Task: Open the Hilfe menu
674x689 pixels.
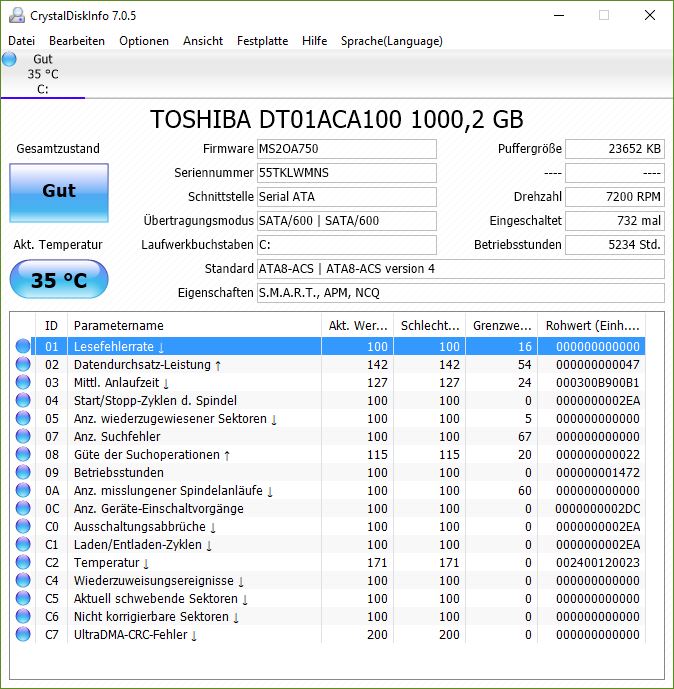Action: point(315,41)
